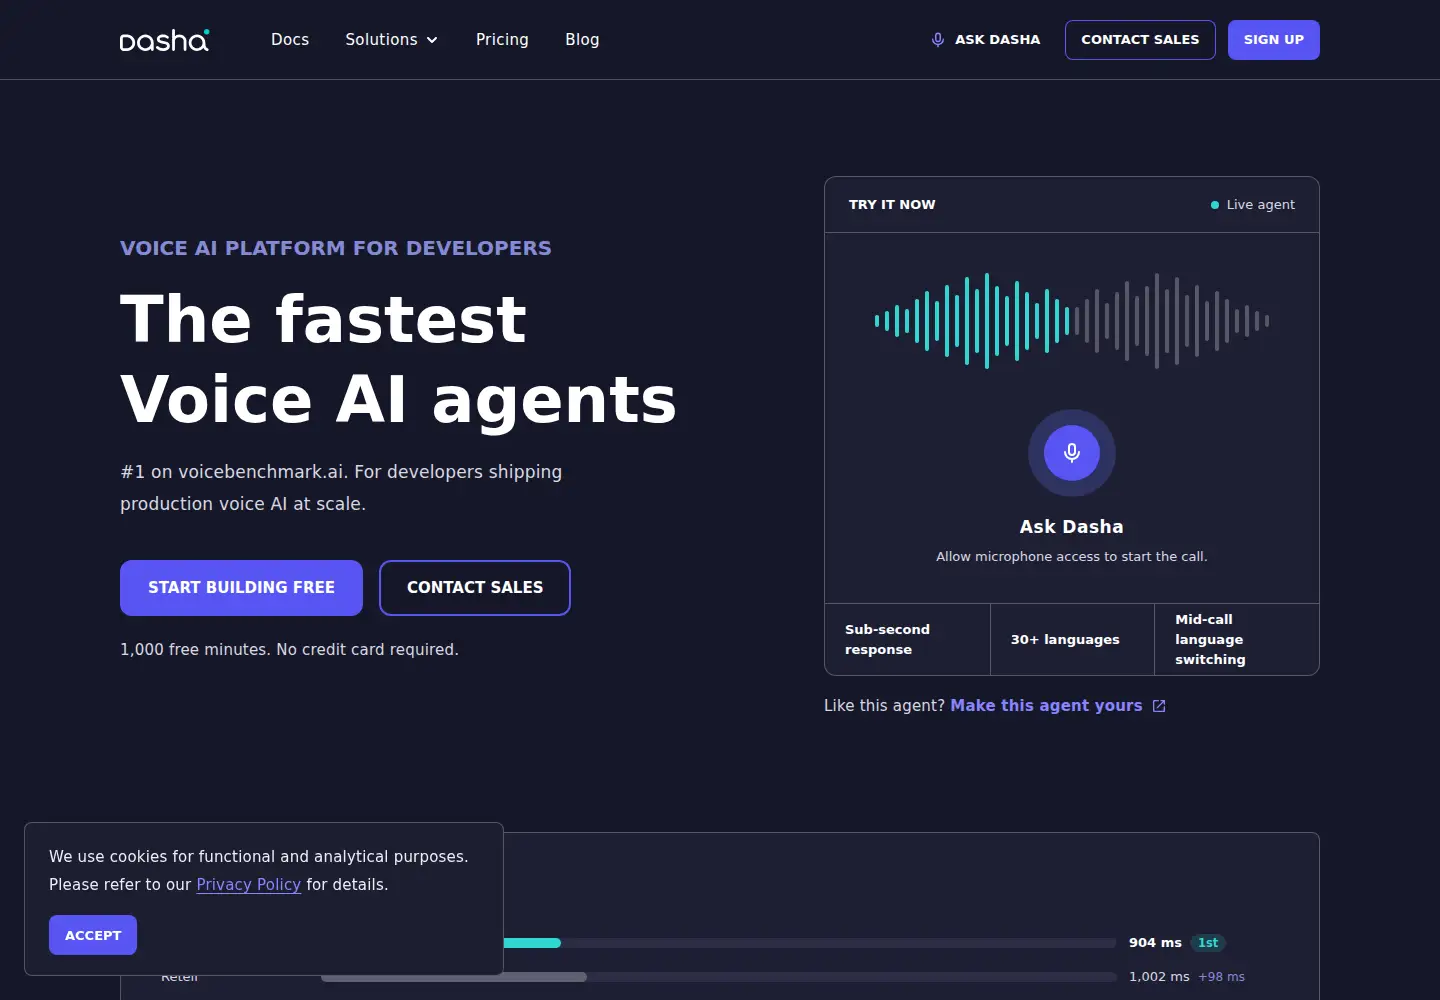This screenshot has height=1000, width=1440.
Task: Click the Dasha logo
Action: pyautogui.click(x=164, y=40)
